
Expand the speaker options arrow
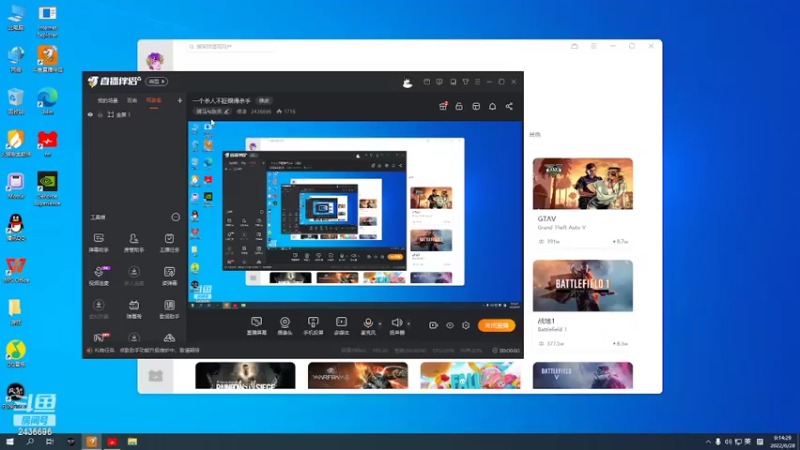click(x=409, y=323)
